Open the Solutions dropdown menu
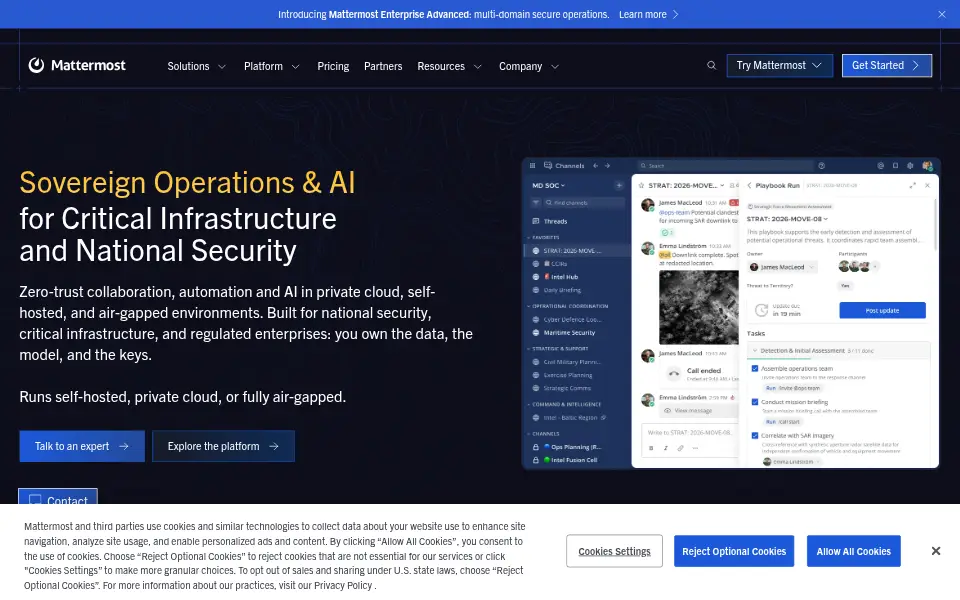 [197, 66]
